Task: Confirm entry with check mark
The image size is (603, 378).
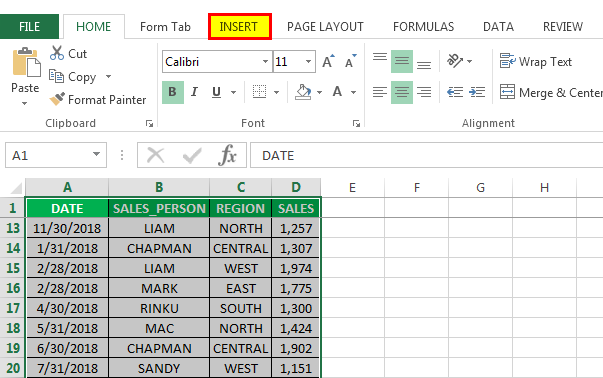Action: click(192, 155)
